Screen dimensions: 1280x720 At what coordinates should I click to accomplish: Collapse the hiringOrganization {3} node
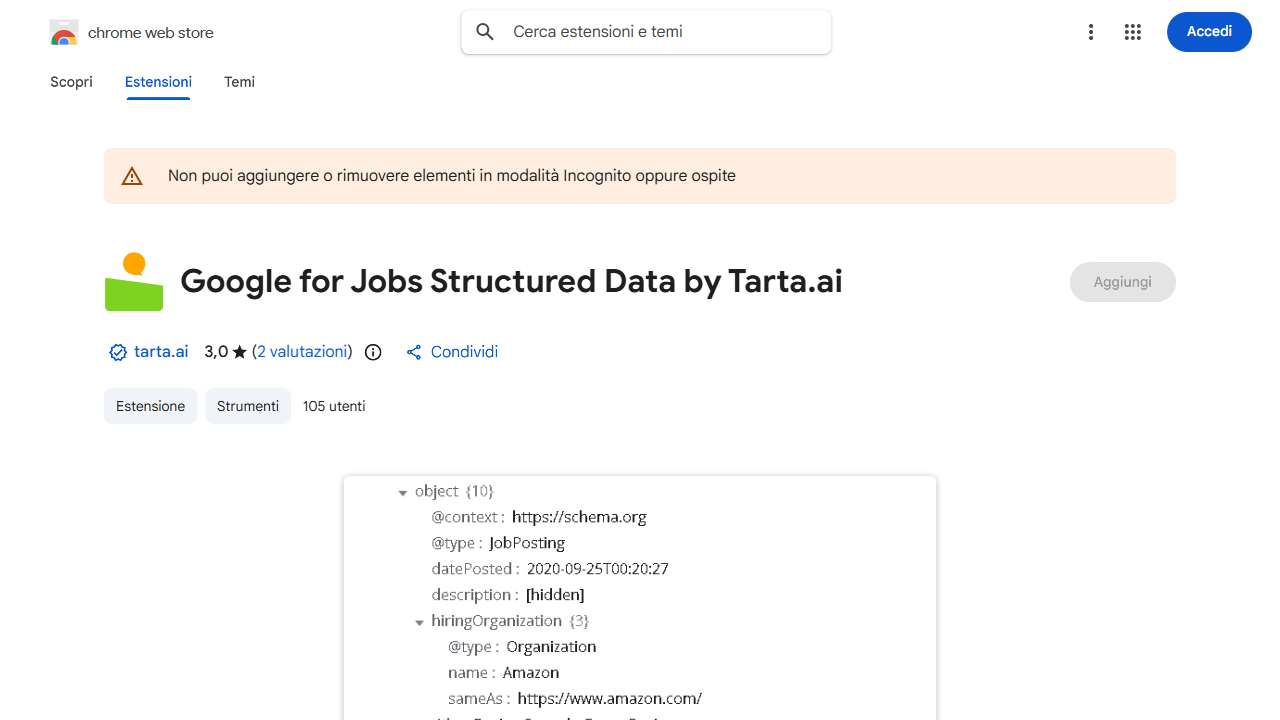pyautogui.click(x=419, y=621)
